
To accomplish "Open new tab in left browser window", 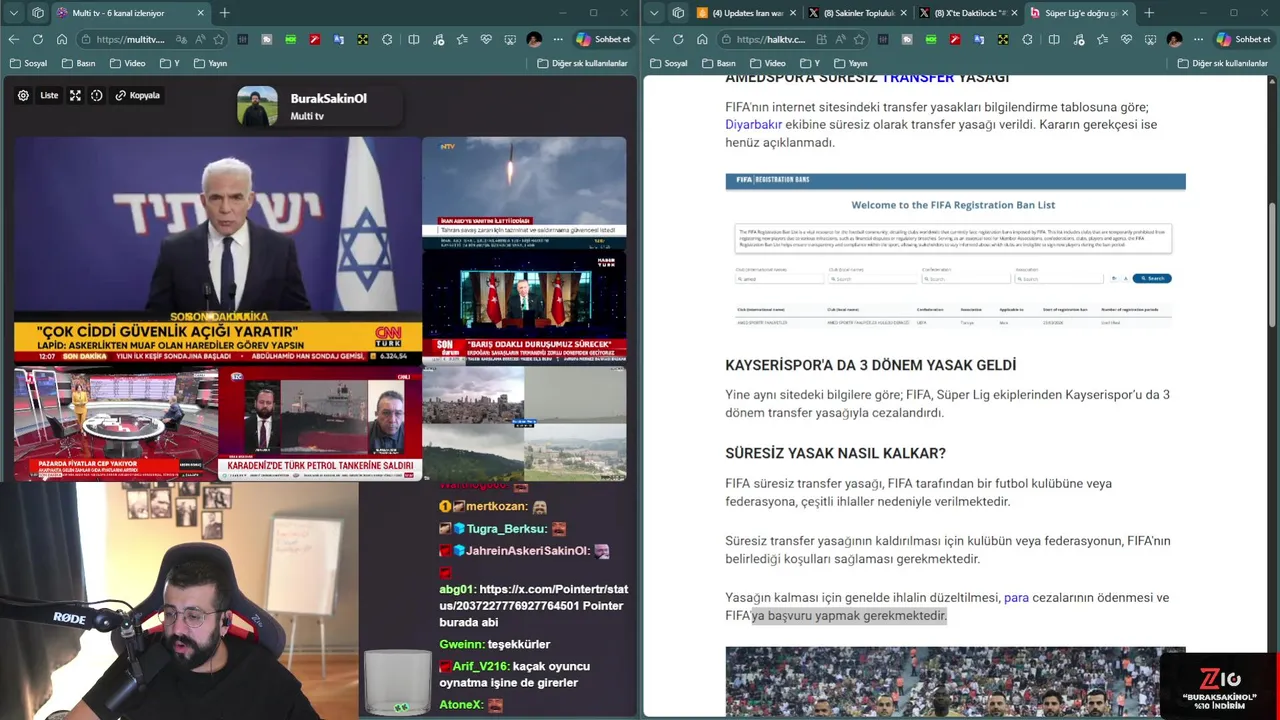I will pyautogui.click(x=224, y=13).
